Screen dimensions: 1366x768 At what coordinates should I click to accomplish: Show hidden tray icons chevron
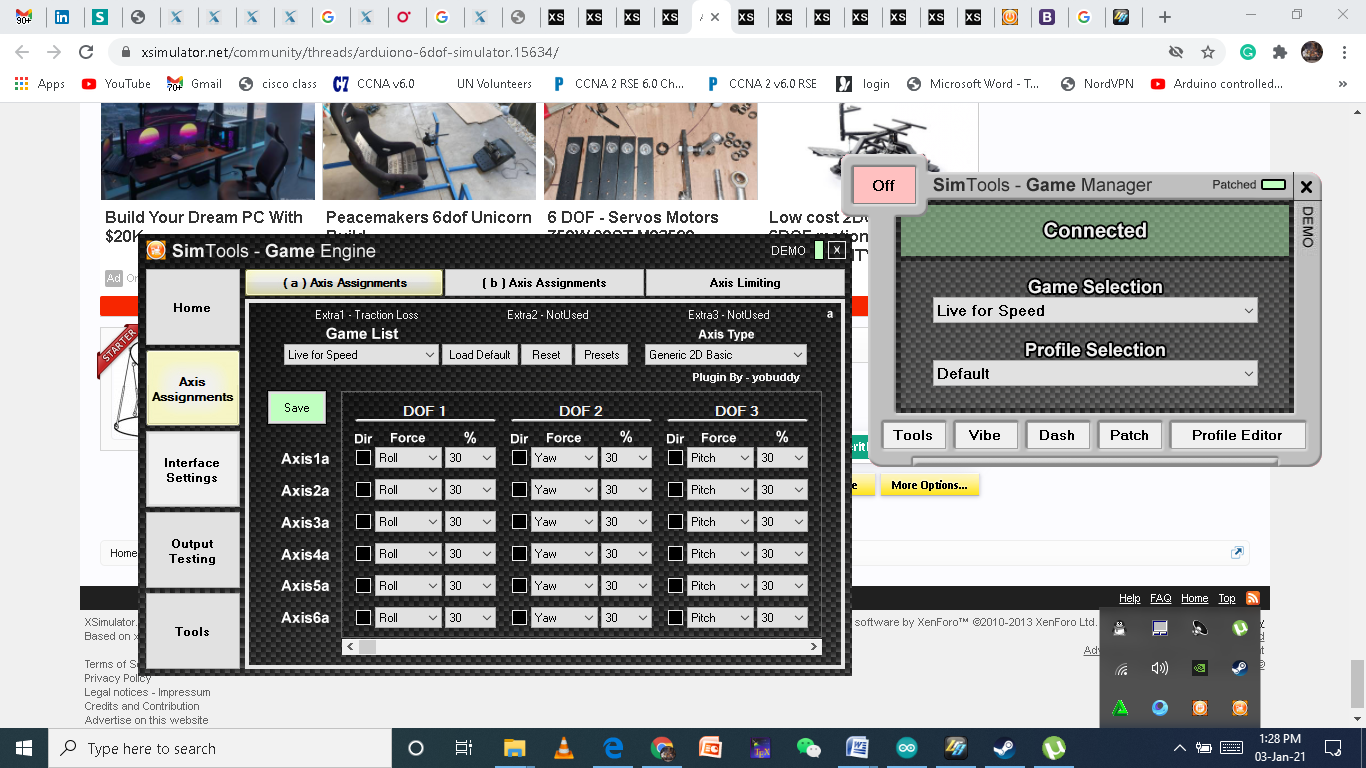click(x=1179, y=748)
